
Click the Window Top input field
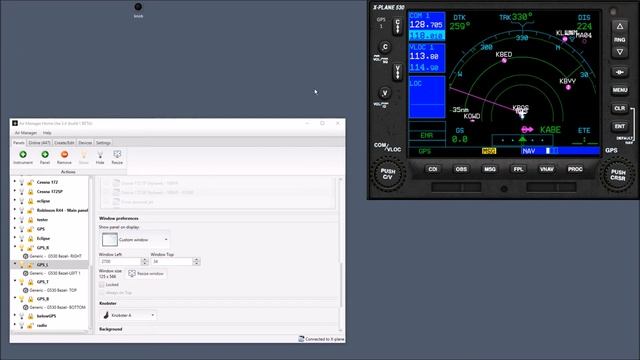pyautogui.click(x=172, y=261)
